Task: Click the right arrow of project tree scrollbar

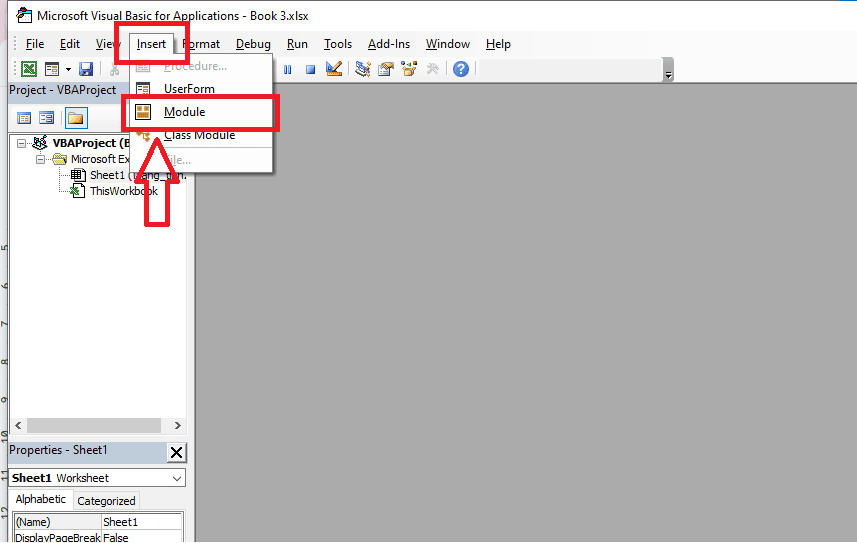Action: click(178, 425)
